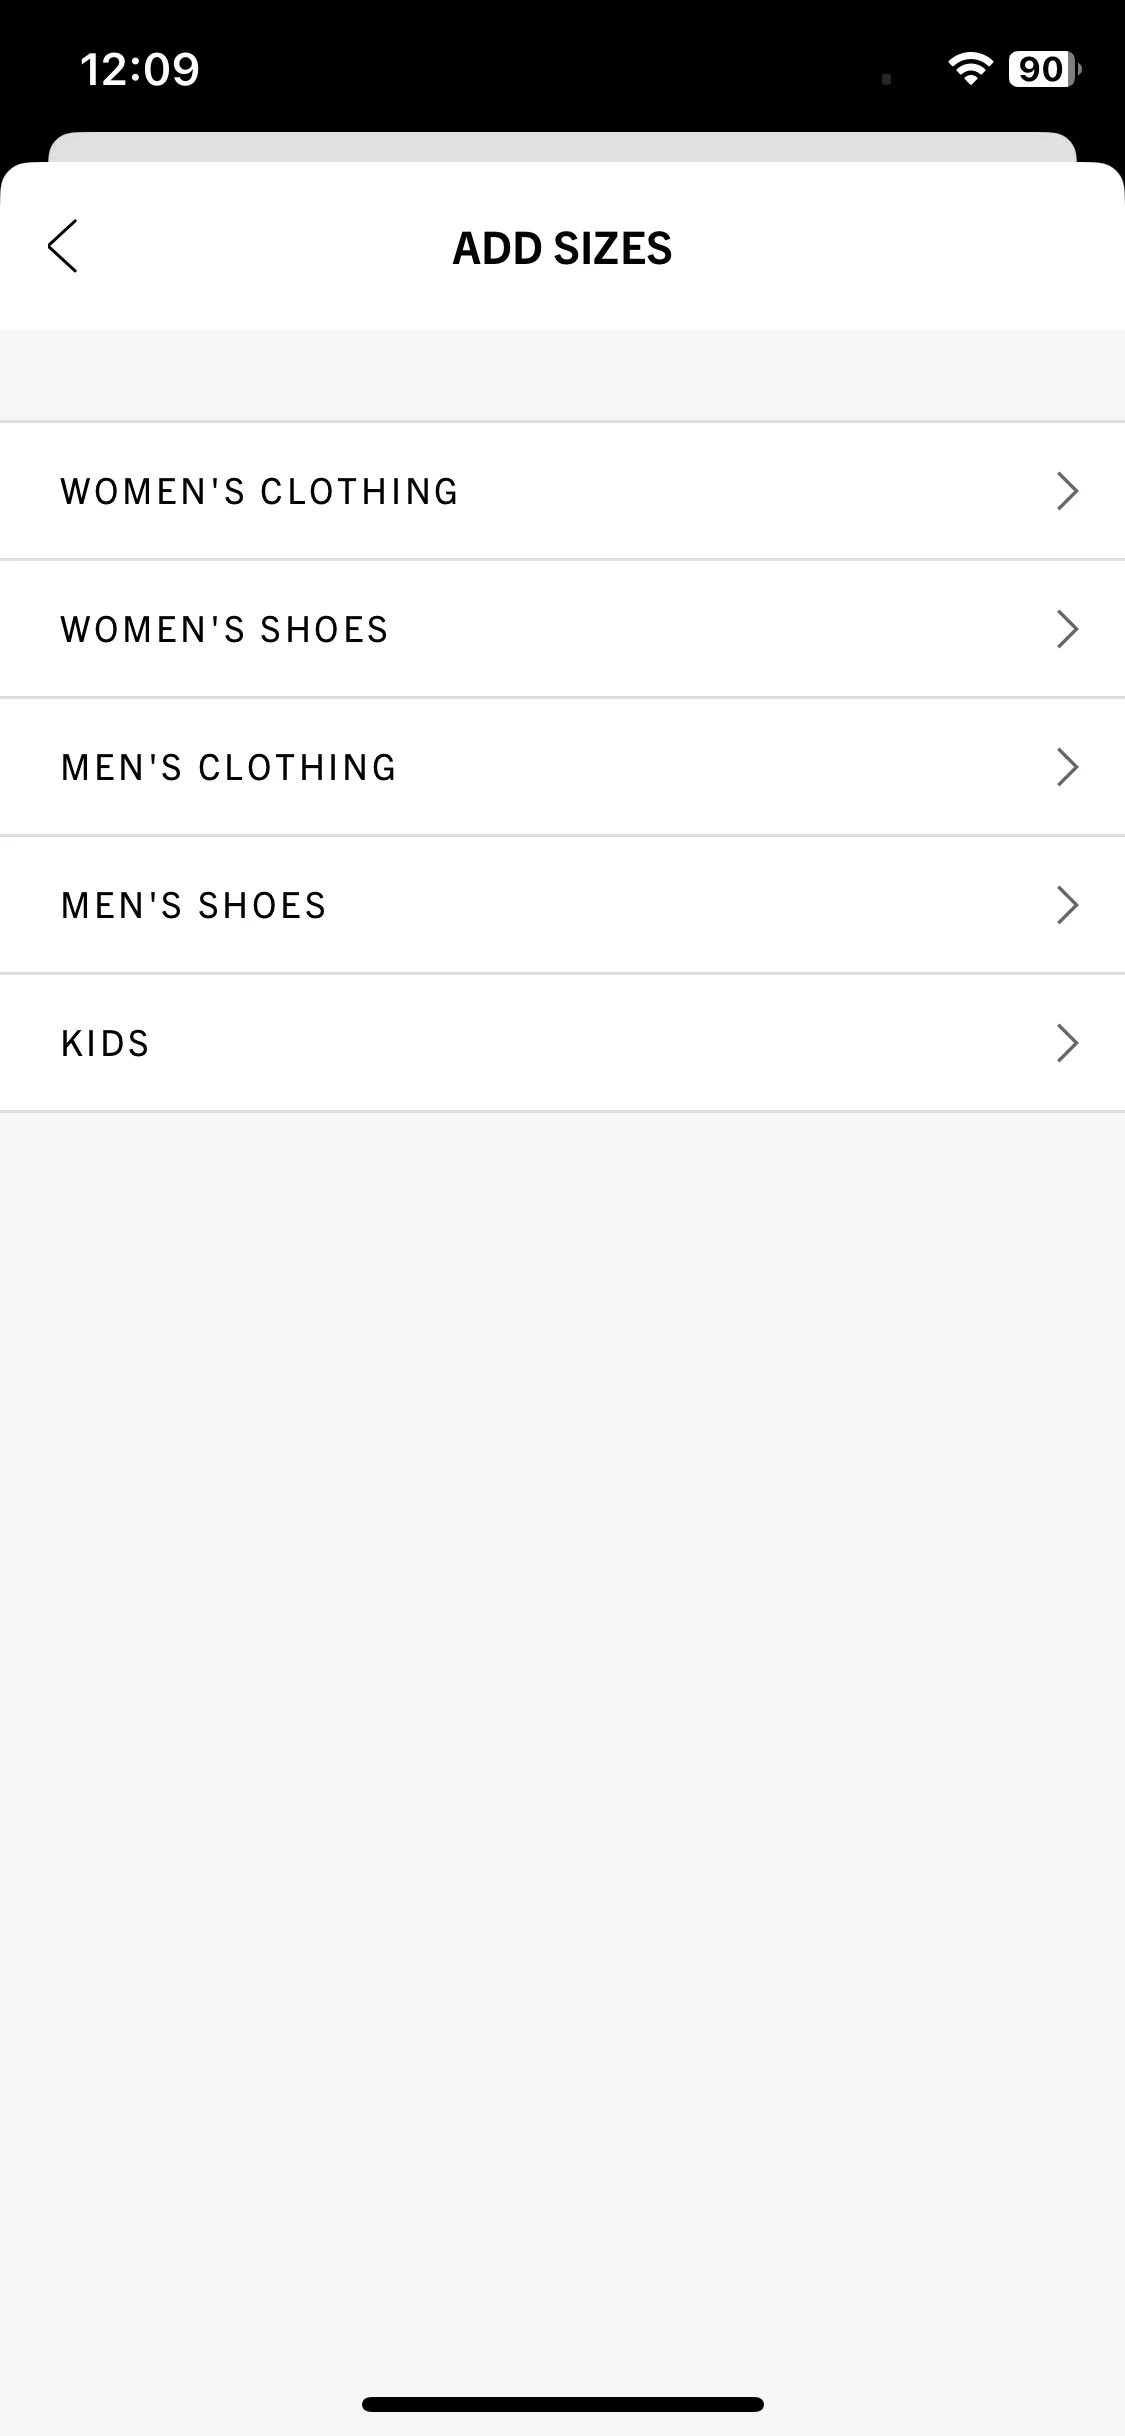Expand Men's Clothing using right chevron

[x=1067, y=767]
